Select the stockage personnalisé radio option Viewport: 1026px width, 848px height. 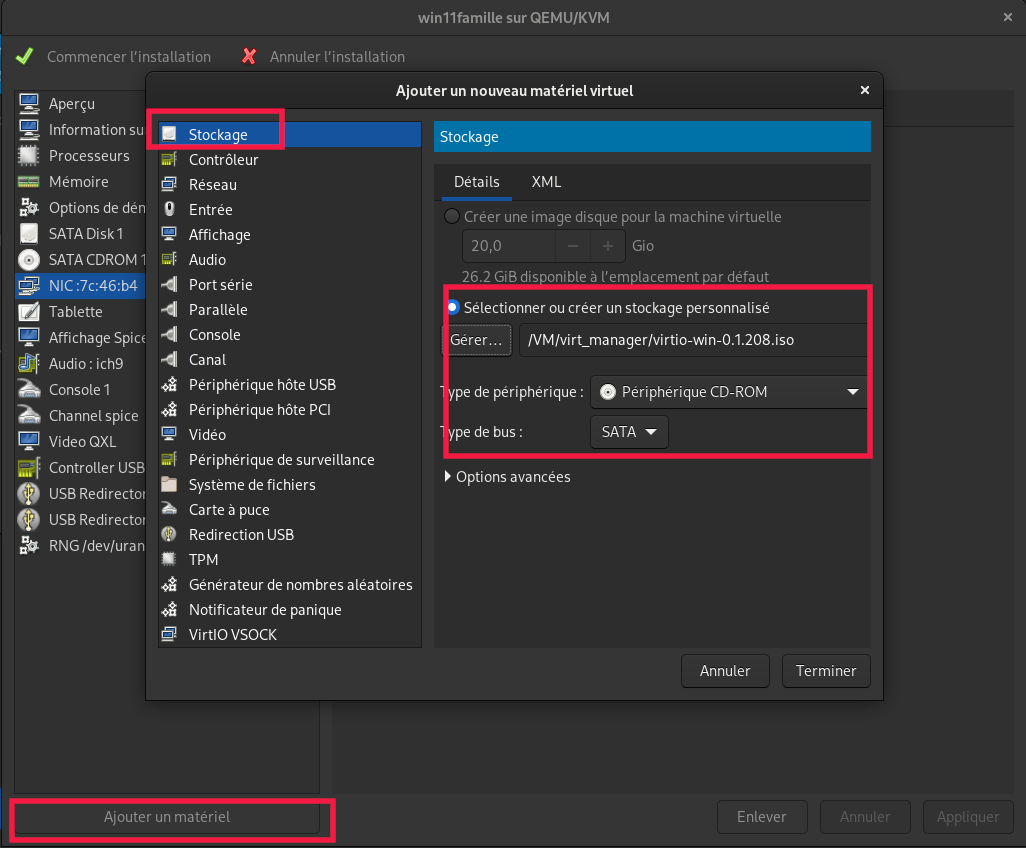[453, 308]
